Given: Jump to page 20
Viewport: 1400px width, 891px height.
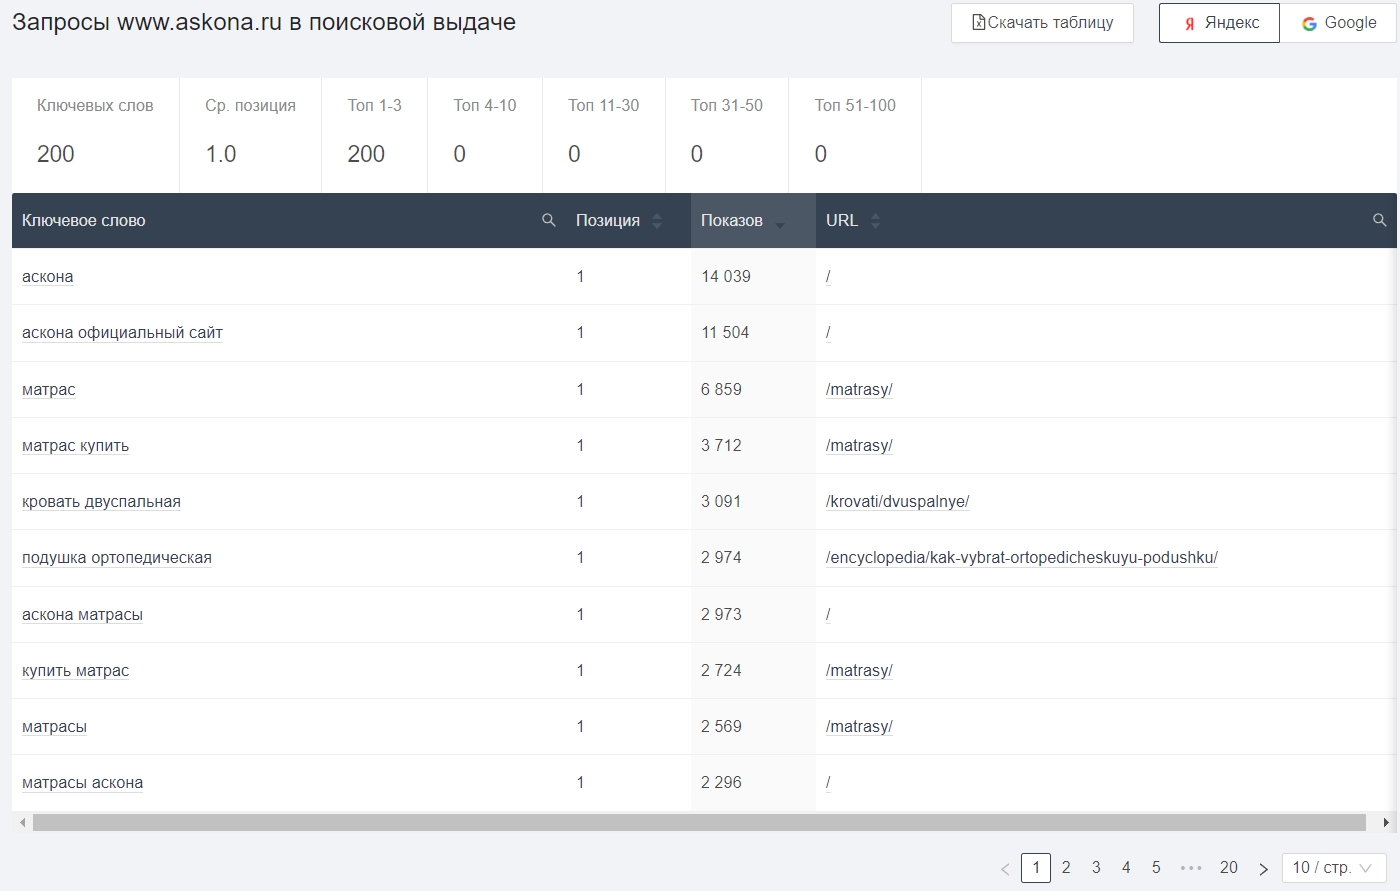Looking at the screenshot, I should [1228, 868].
